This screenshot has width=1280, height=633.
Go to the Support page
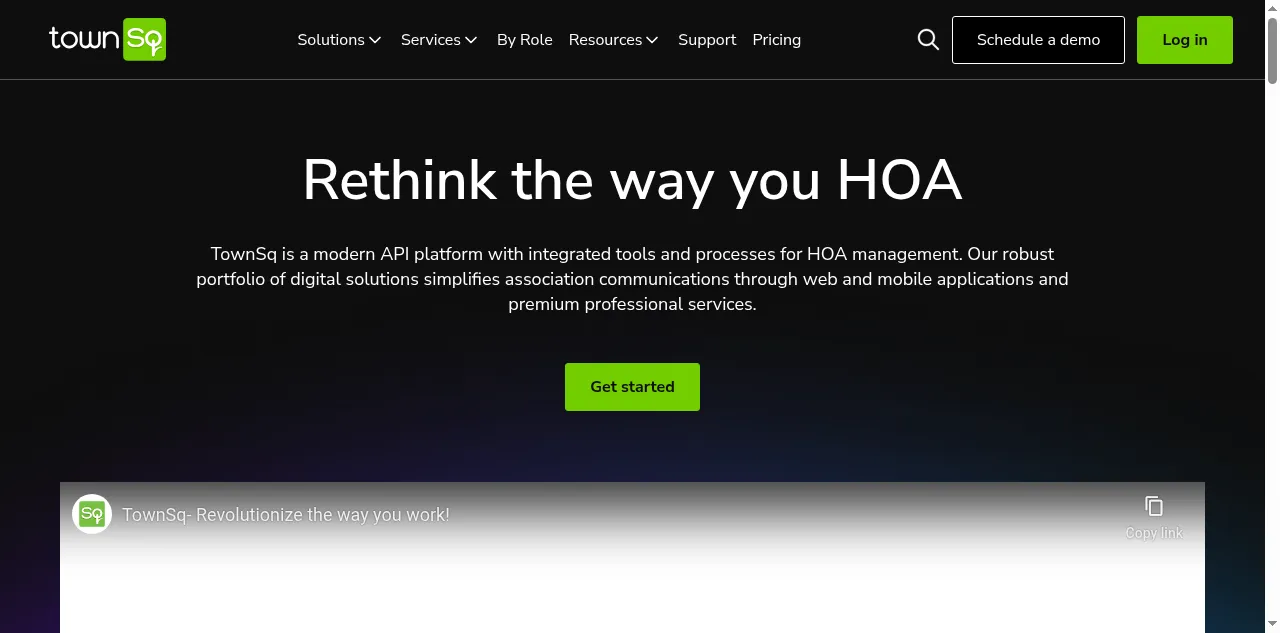[707, 40]
